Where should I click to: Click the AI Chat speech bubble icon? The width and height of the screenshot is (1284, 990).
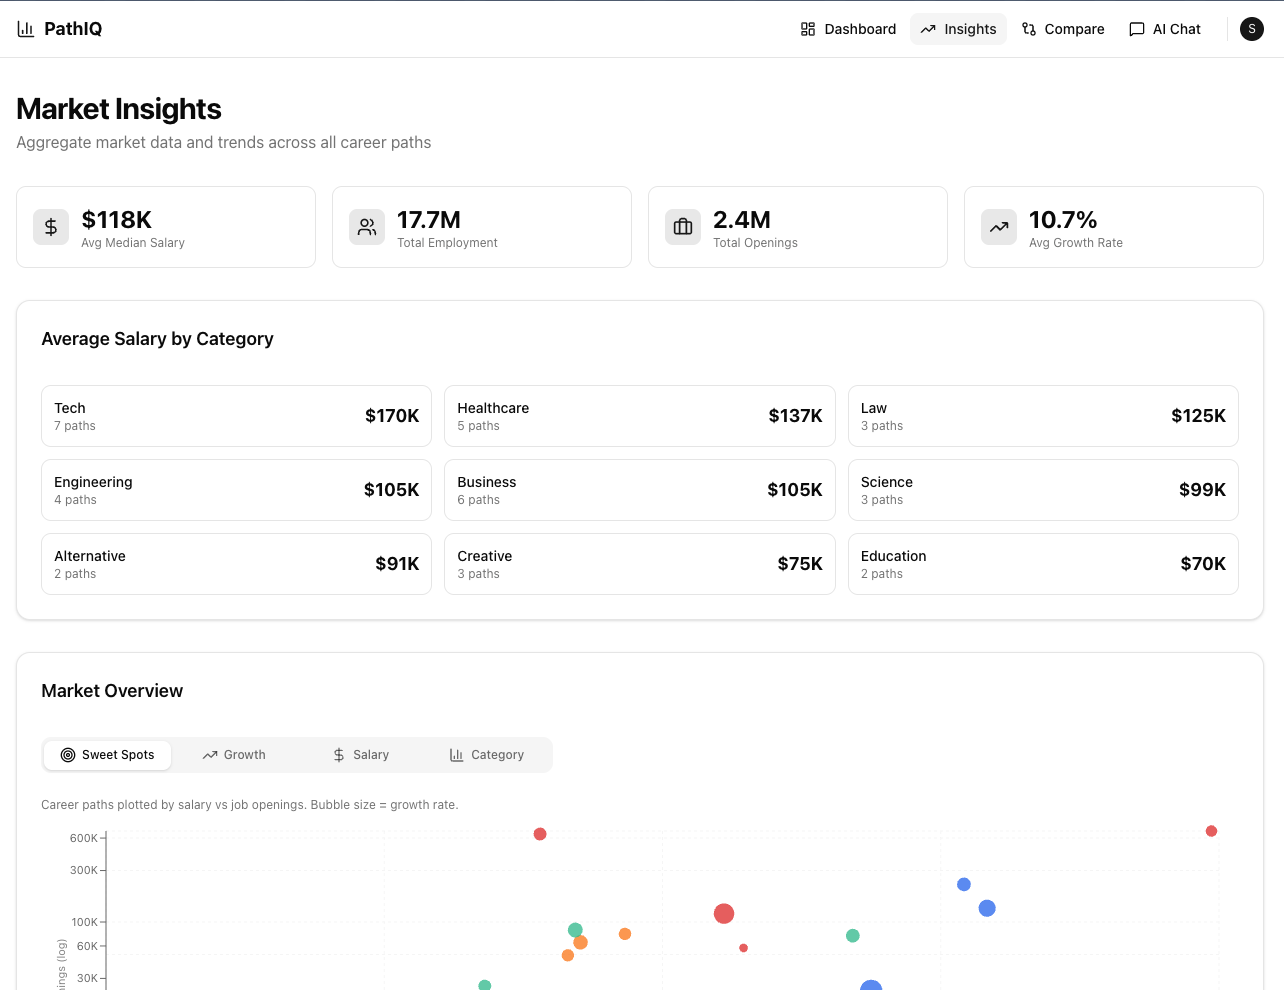(x=1137, y=29)
